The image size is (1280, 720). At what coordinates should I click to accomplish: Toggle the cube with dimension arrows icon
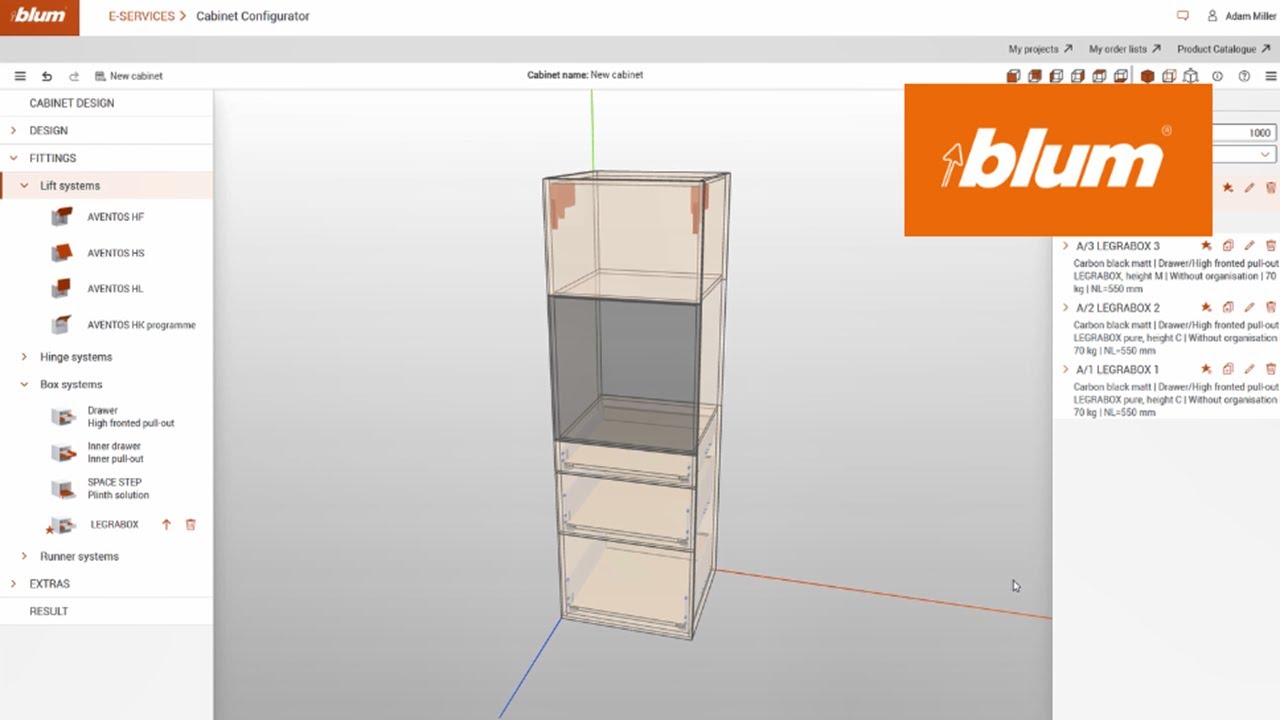(1191, 76)
